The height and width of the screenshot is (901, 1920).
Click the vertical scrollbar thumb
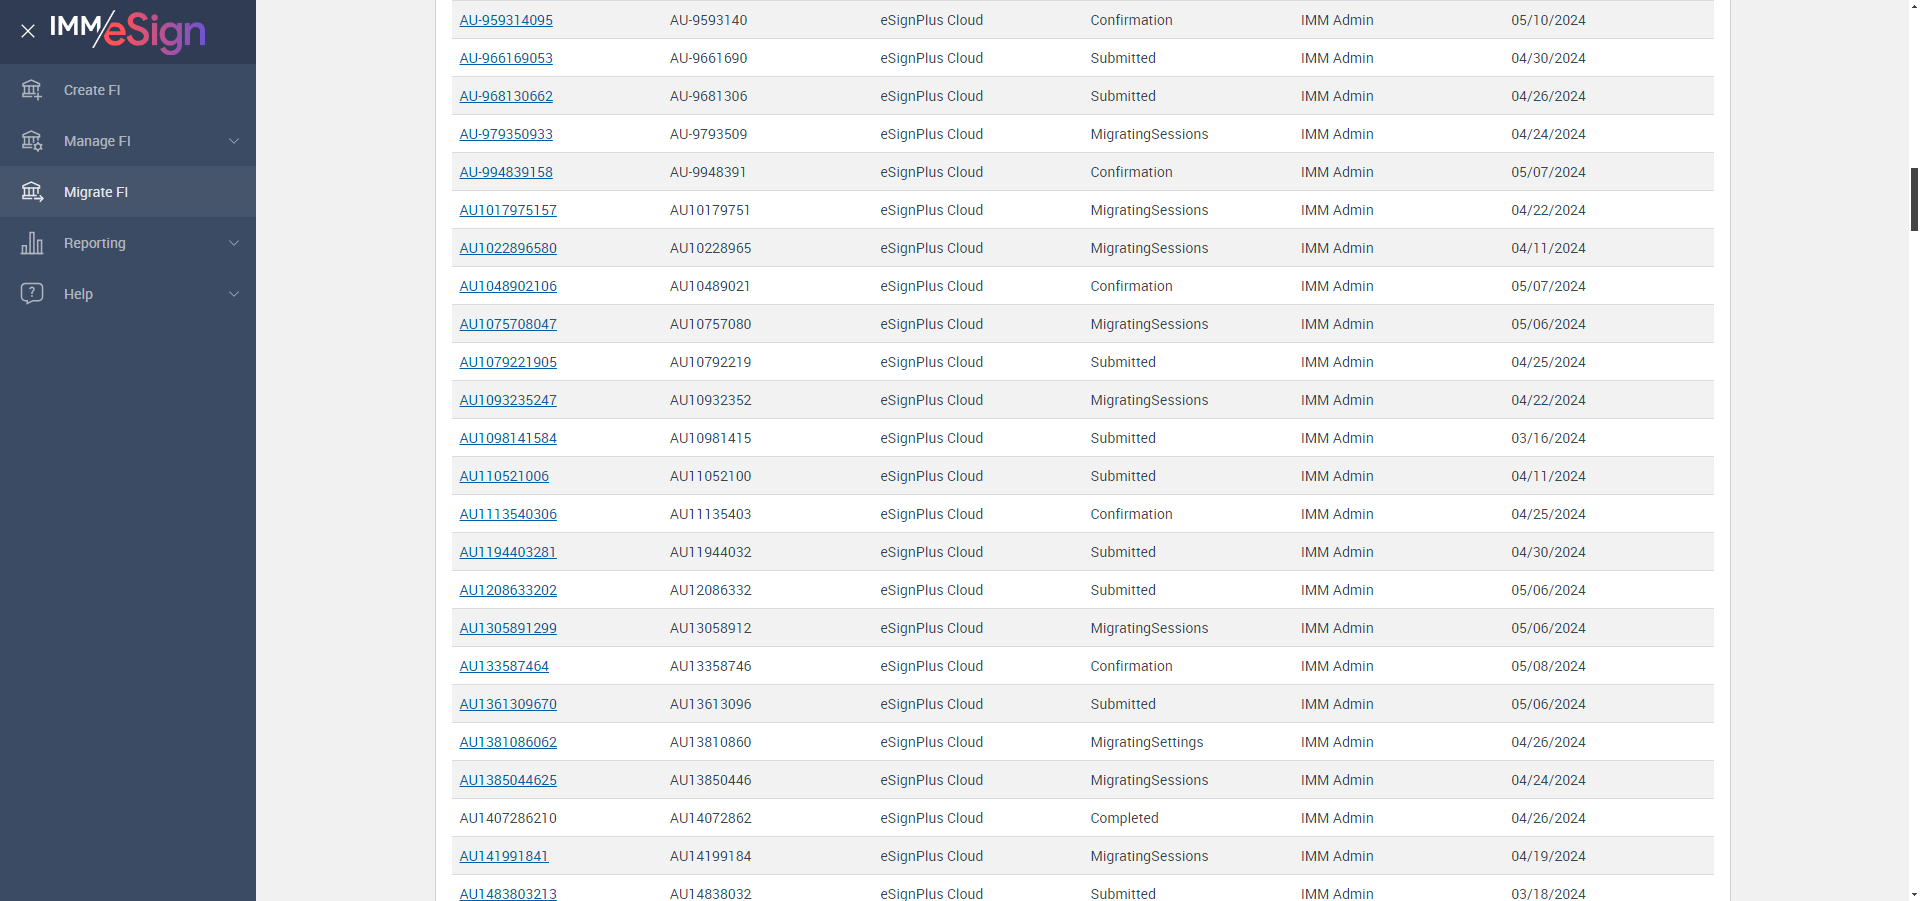1914,199
